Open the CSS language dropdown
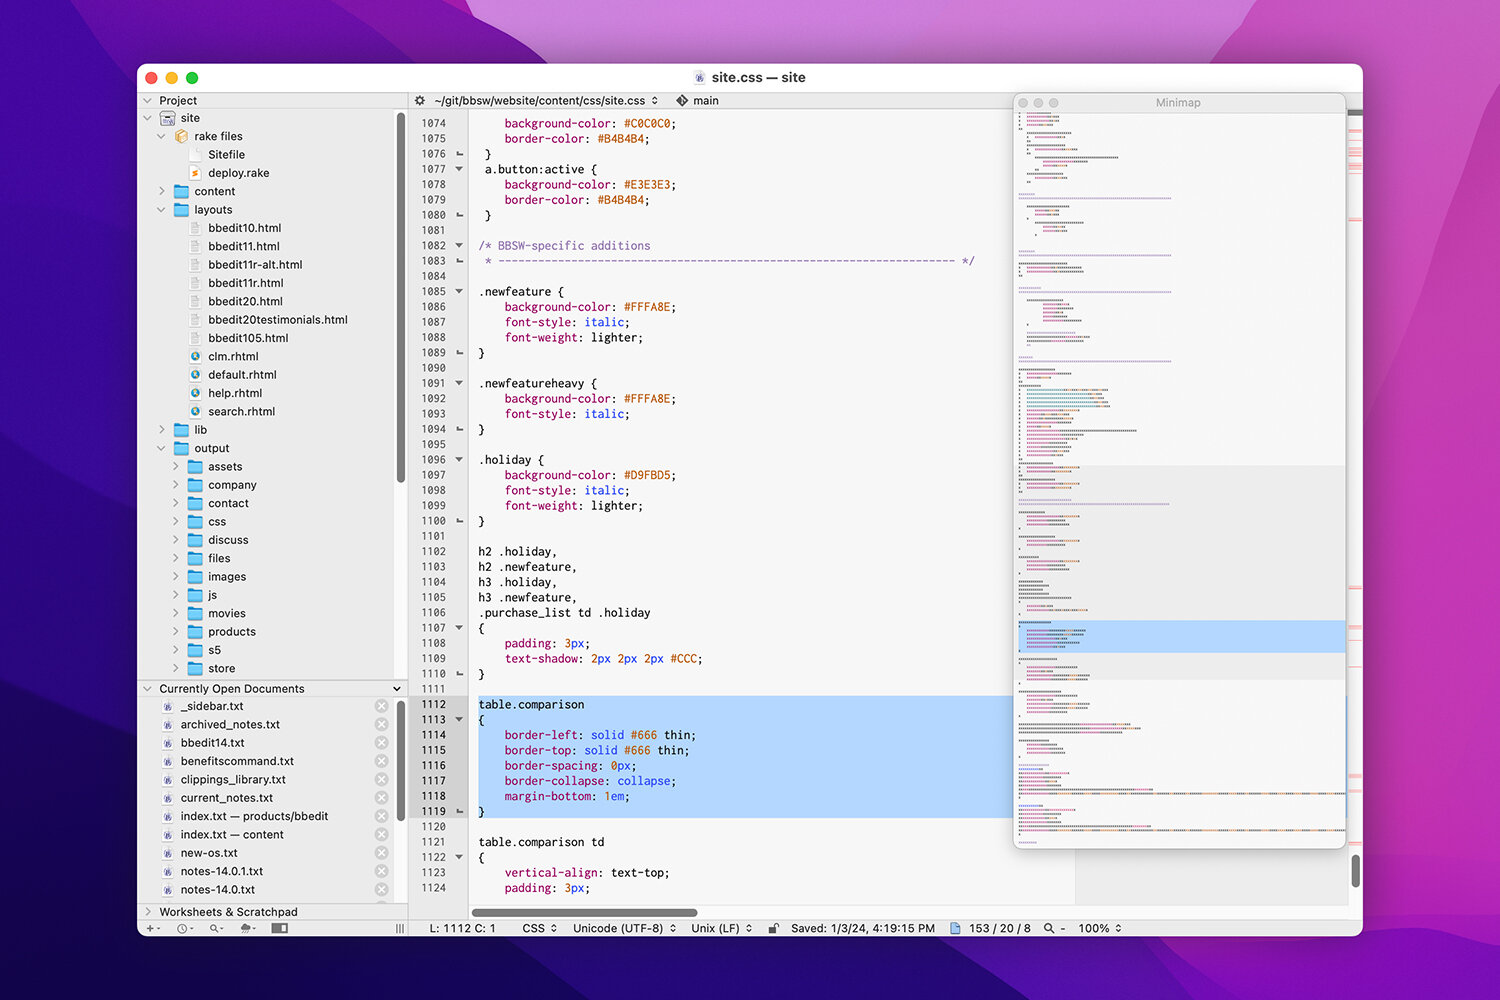 point(538,927)
